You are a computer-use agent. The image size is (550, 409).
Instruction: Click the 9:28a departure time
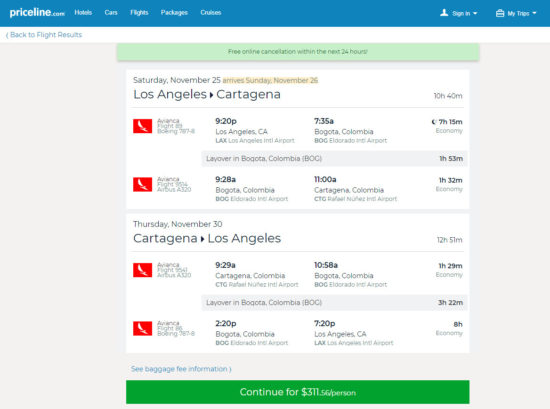coord(226,180)
